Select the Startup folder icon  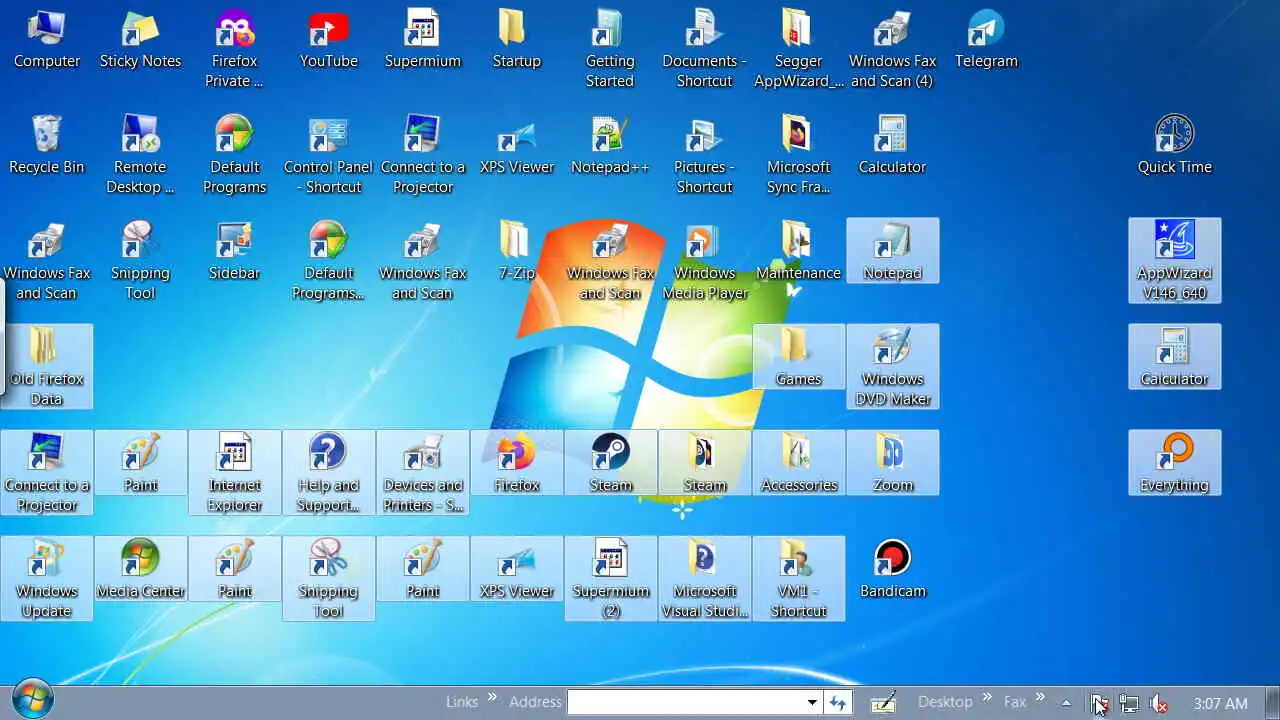click(x=517, y=40)
